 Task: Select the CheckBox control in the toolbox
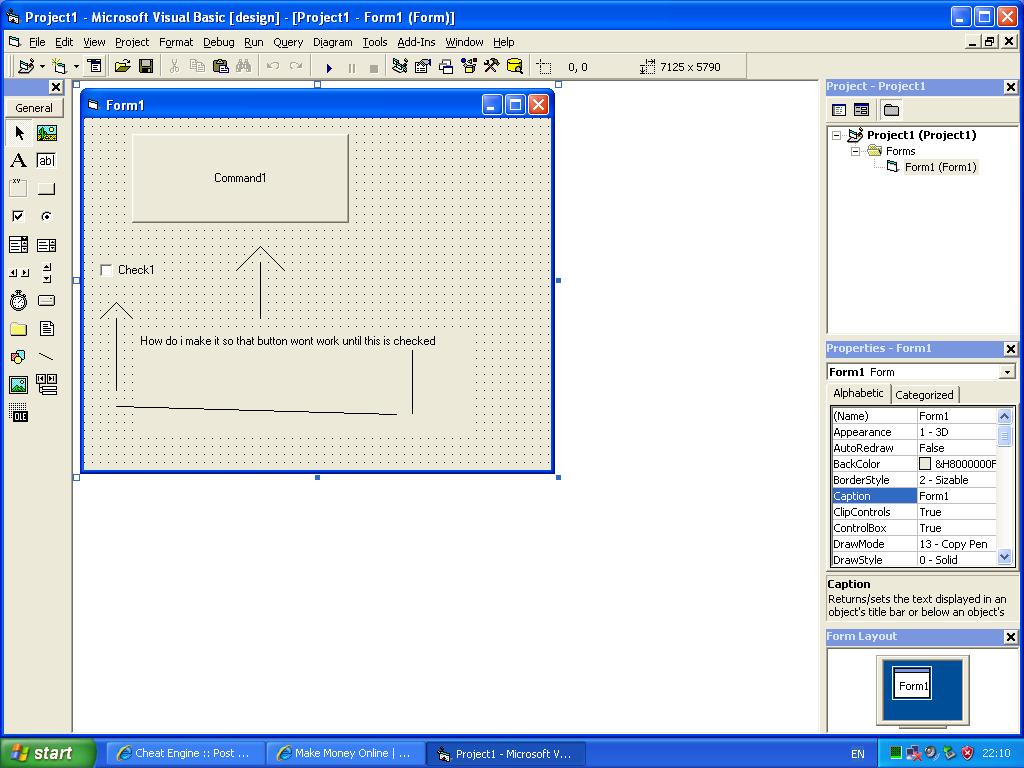(x=19, y=217)
